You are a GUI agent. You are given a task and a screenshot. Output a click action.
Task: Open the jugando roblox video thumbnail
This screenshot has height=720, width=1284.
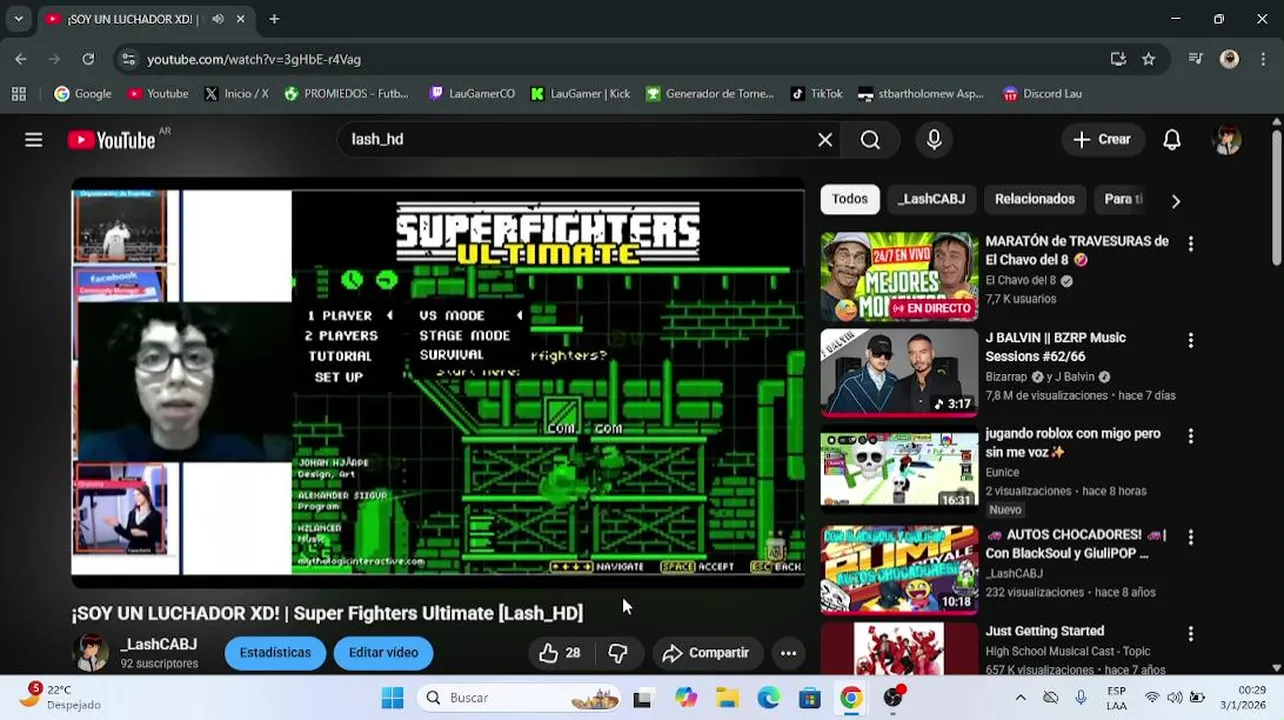pyautogui.click(x=899, y=470)
